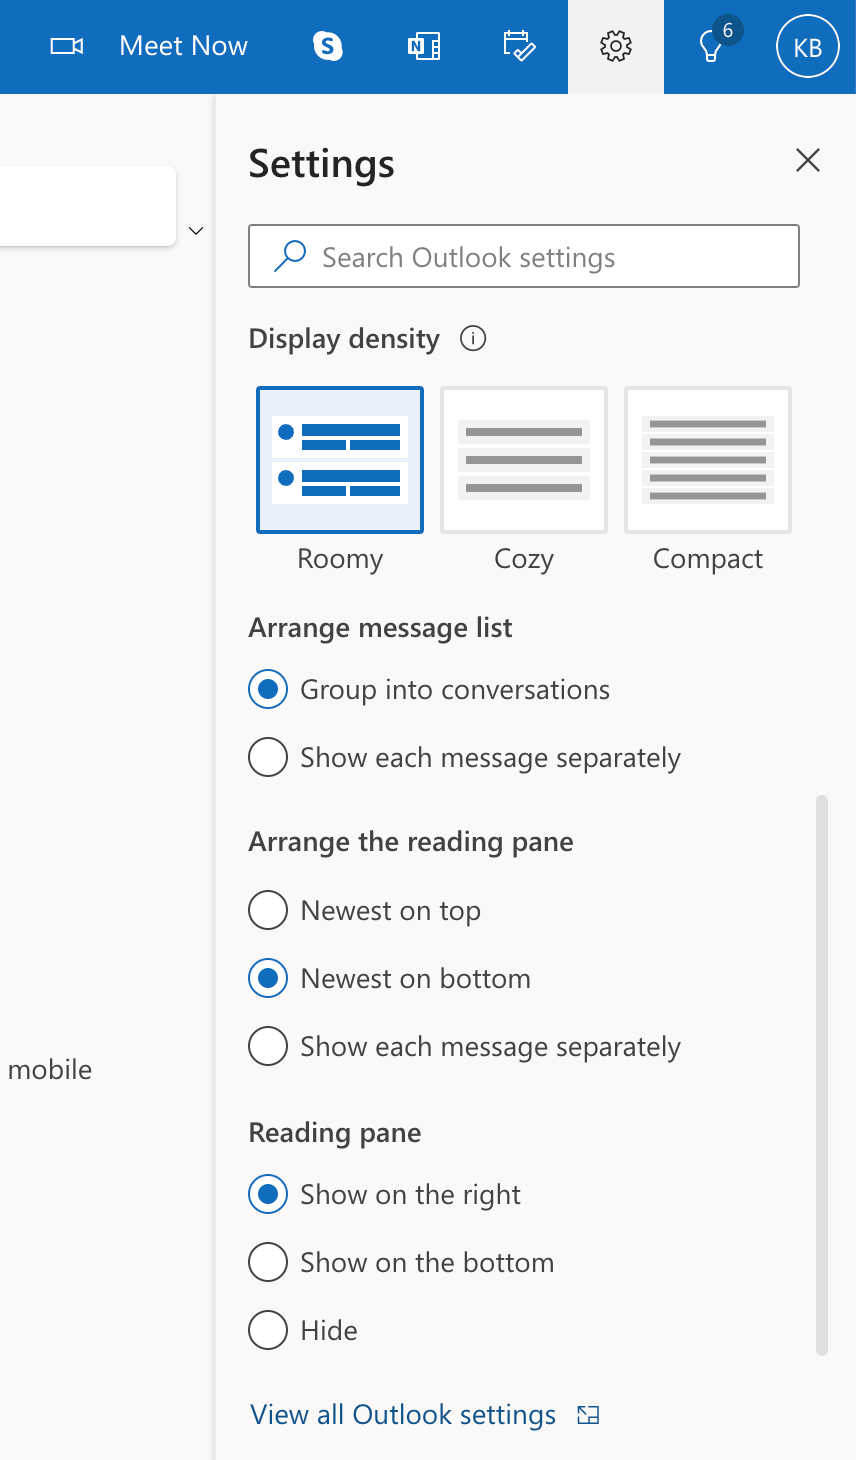Open the Settings gear
Image resolution: width=856 pixels, height=1460 pixels.
615,46
